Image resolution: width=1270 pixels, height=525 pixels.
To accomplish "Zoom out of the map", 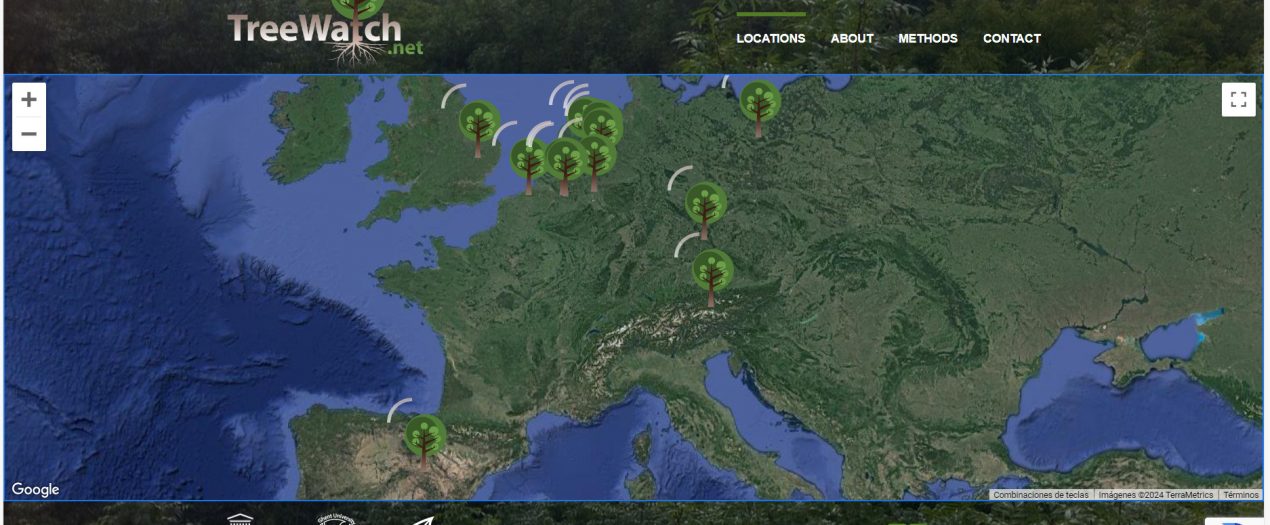I will tap(29, 134).
